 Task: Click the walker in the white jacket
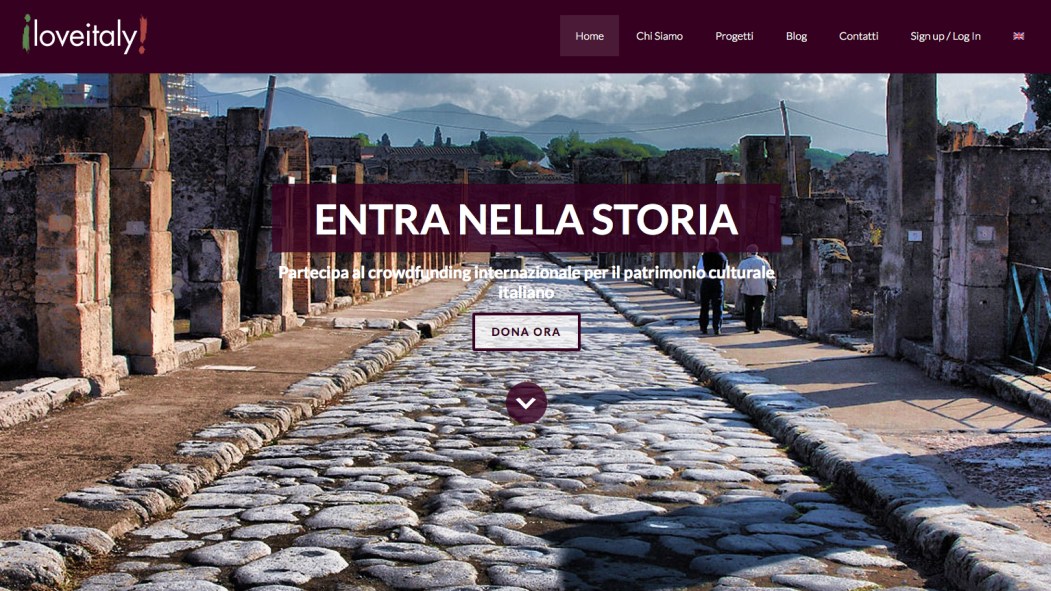(x=754, y=288)
